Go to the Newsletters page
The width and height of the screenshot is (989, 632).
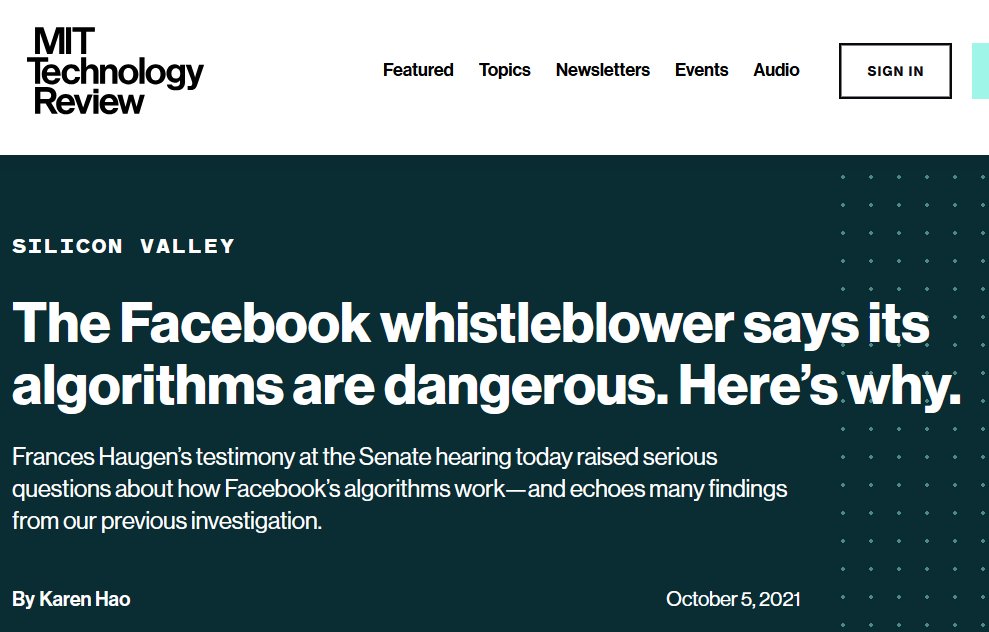coord(602,70)
